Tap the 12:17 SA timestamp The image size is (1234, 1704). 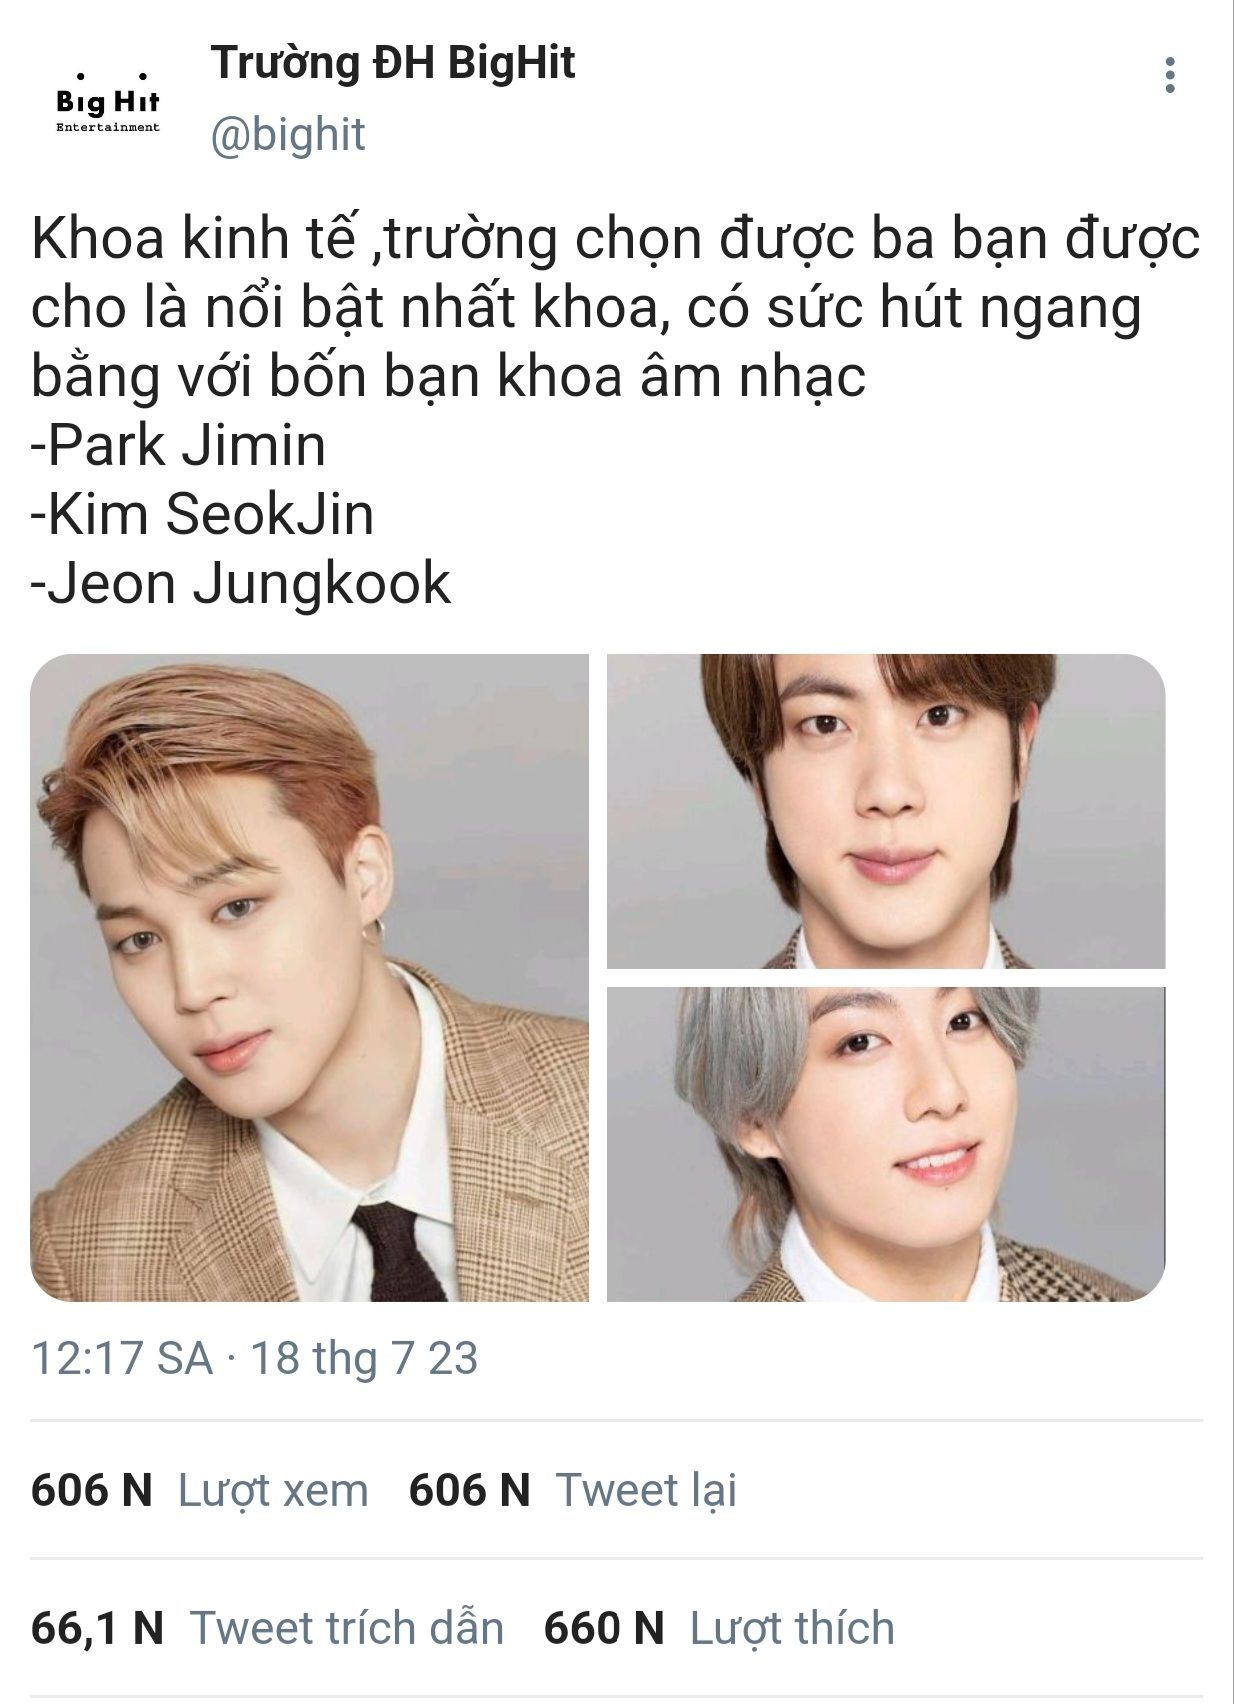(122, 1358)
